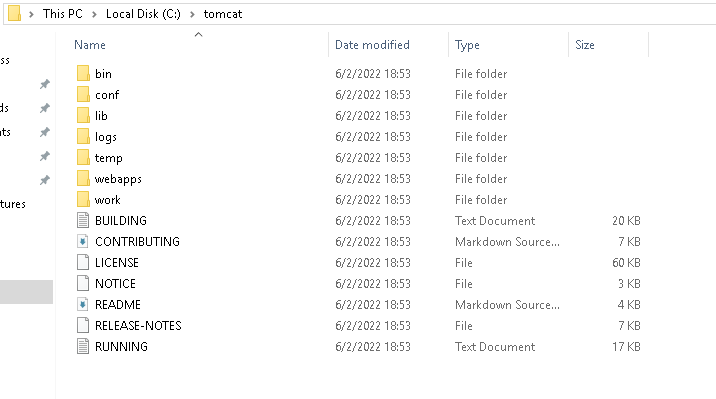716x399 pixels.
Task: Expand the chevron before tomcat
Action: point(192,14)
